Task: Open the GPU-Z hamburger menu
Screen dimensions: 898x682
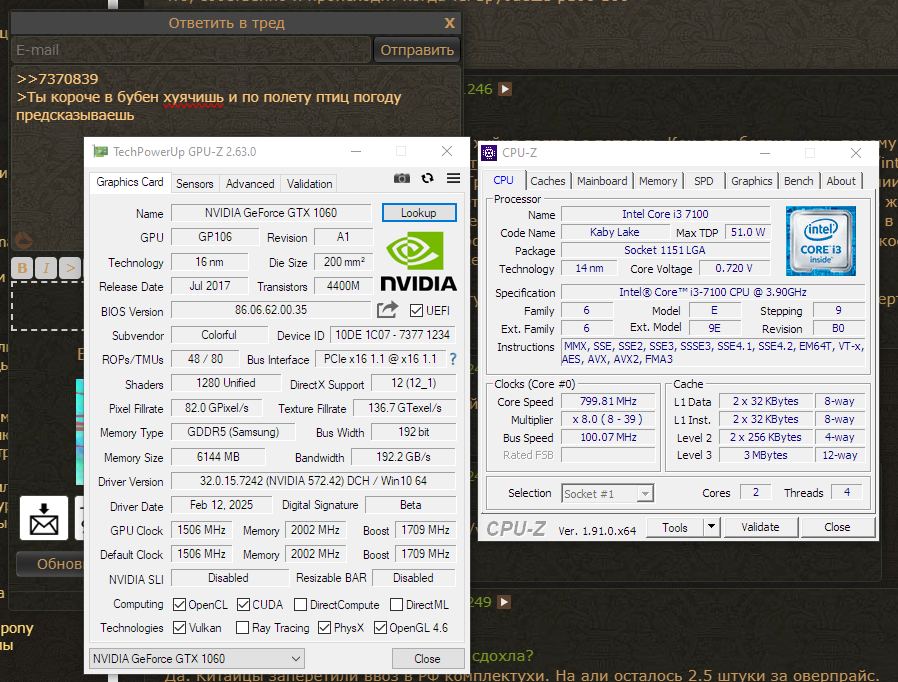Action: coord(454,178)
